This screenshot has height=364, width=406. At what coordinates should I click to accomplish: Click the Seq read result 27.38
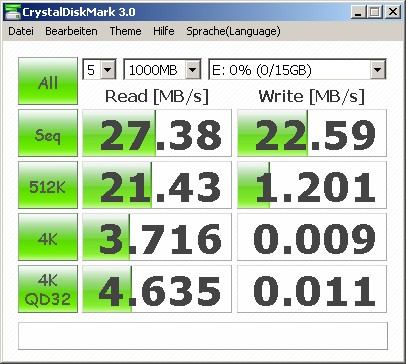tap(157, 133)
